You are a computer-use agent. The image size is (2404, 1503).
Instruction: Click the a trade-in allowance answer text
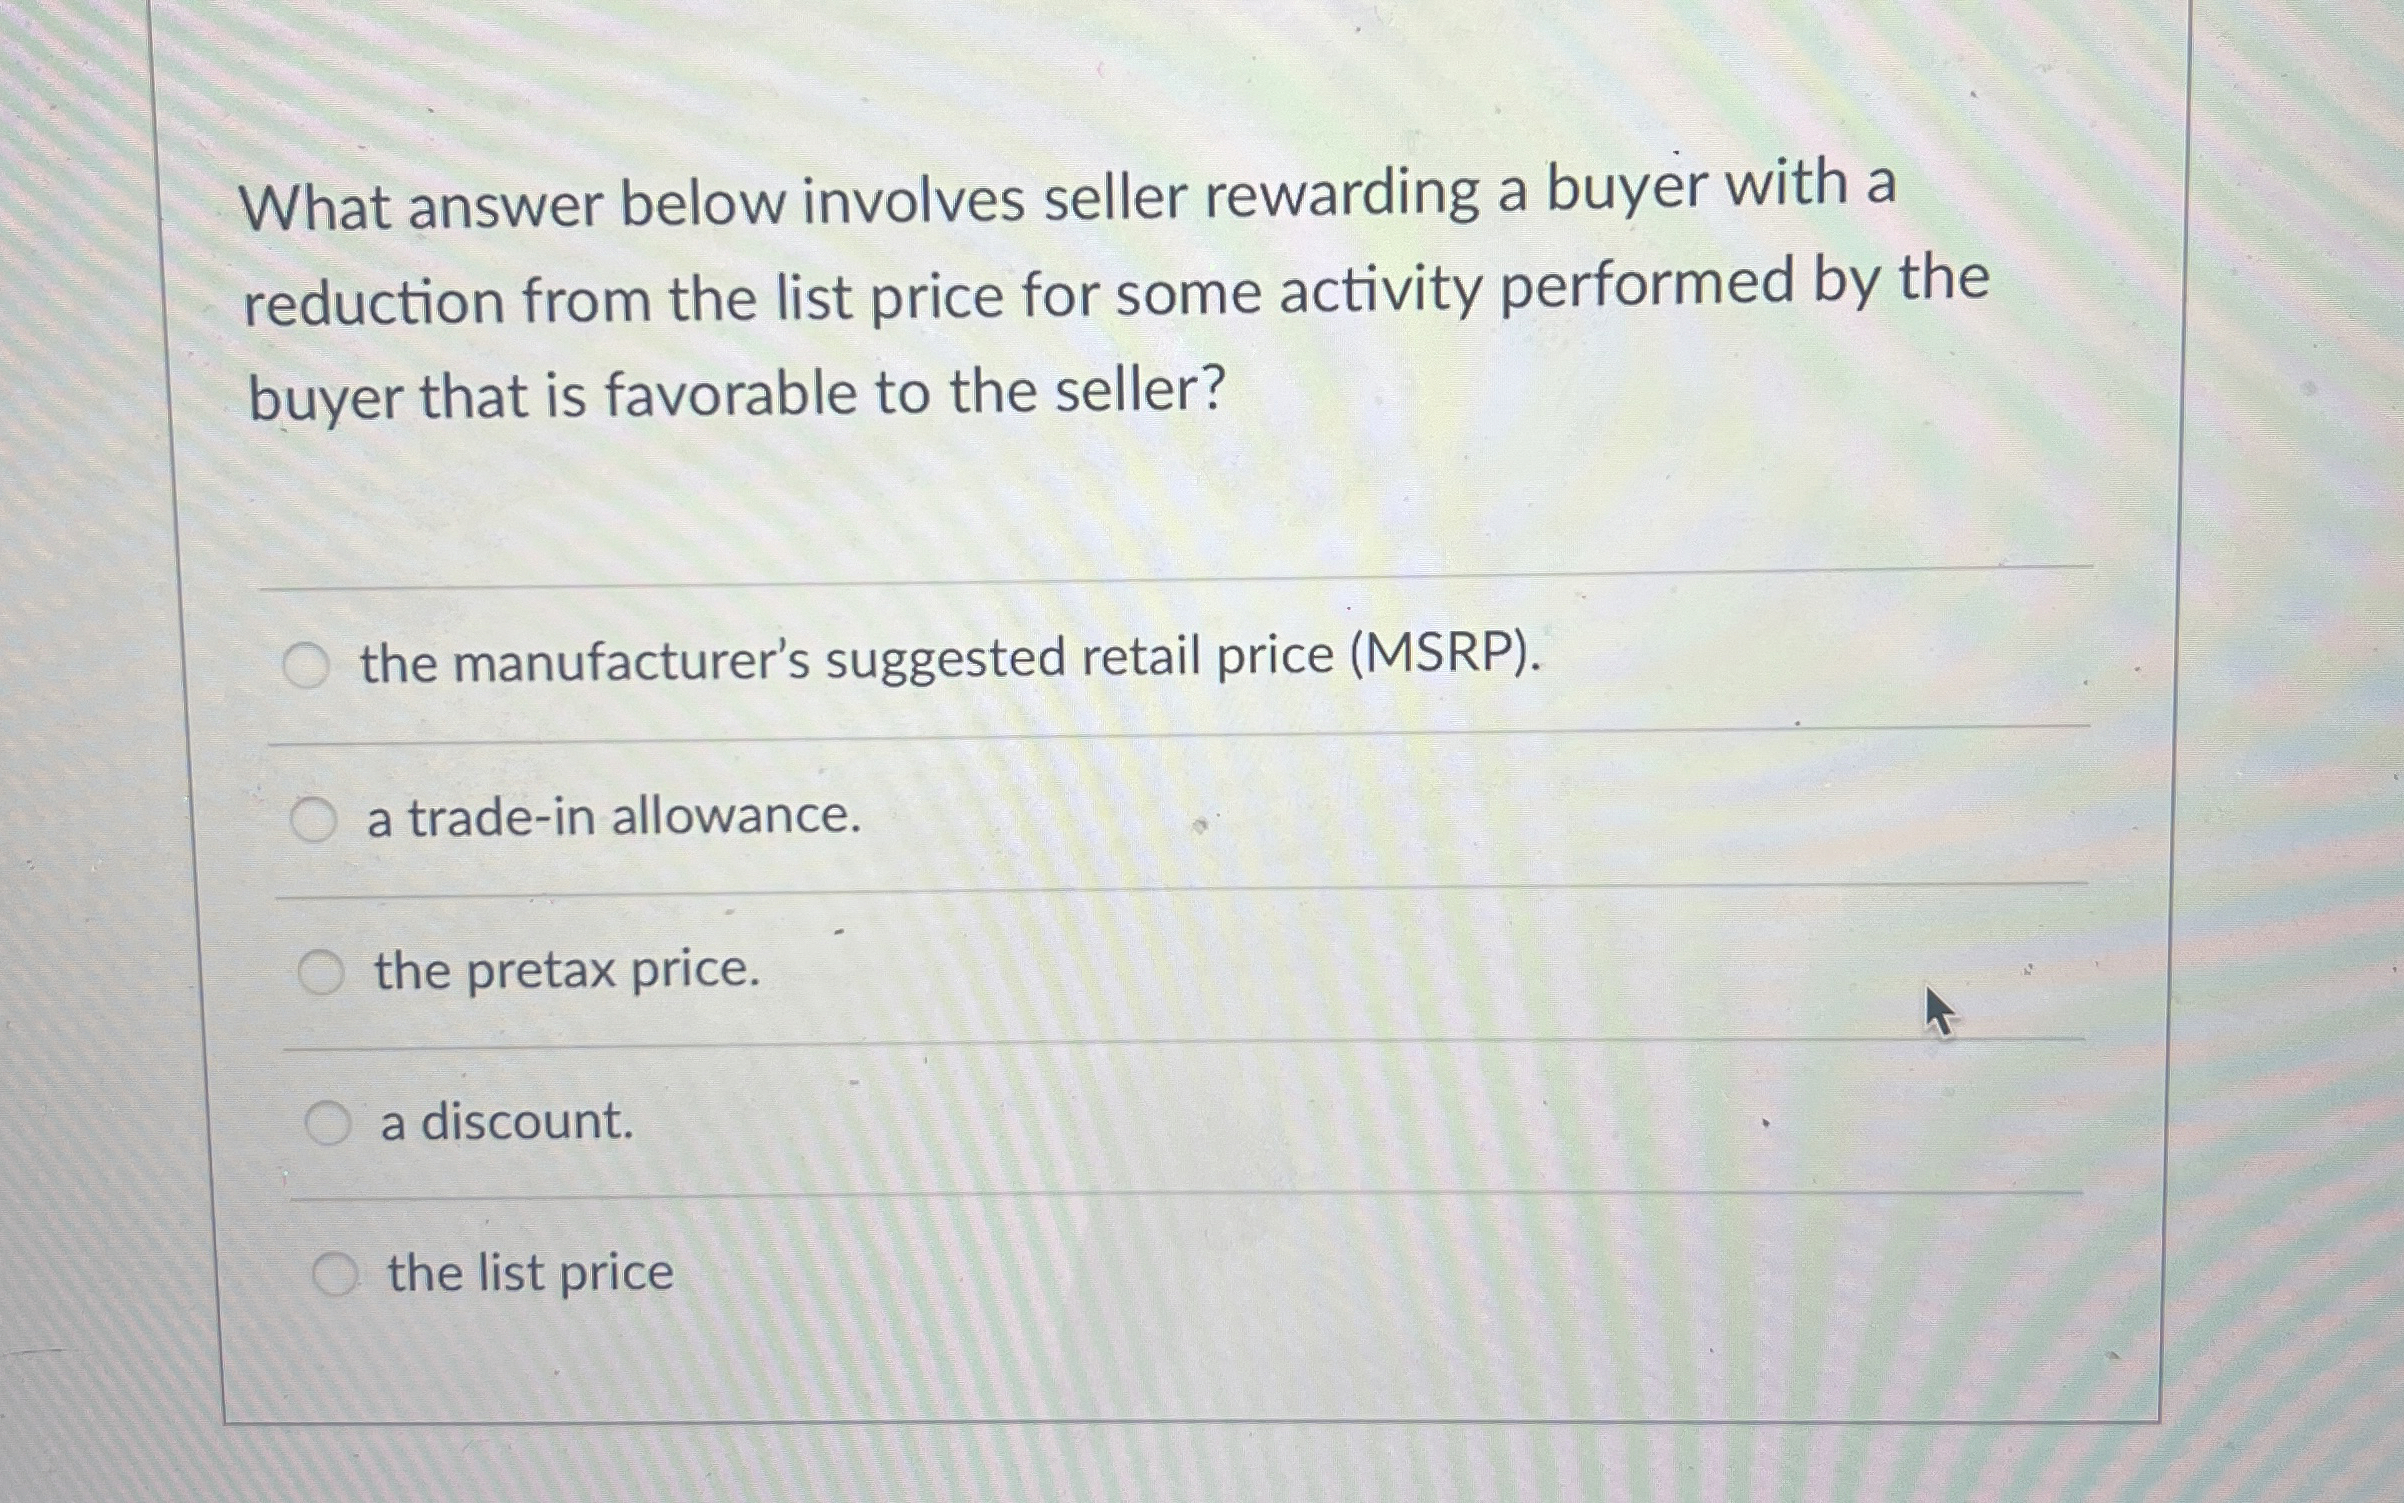pyautogui.click(x=614, y=817)
